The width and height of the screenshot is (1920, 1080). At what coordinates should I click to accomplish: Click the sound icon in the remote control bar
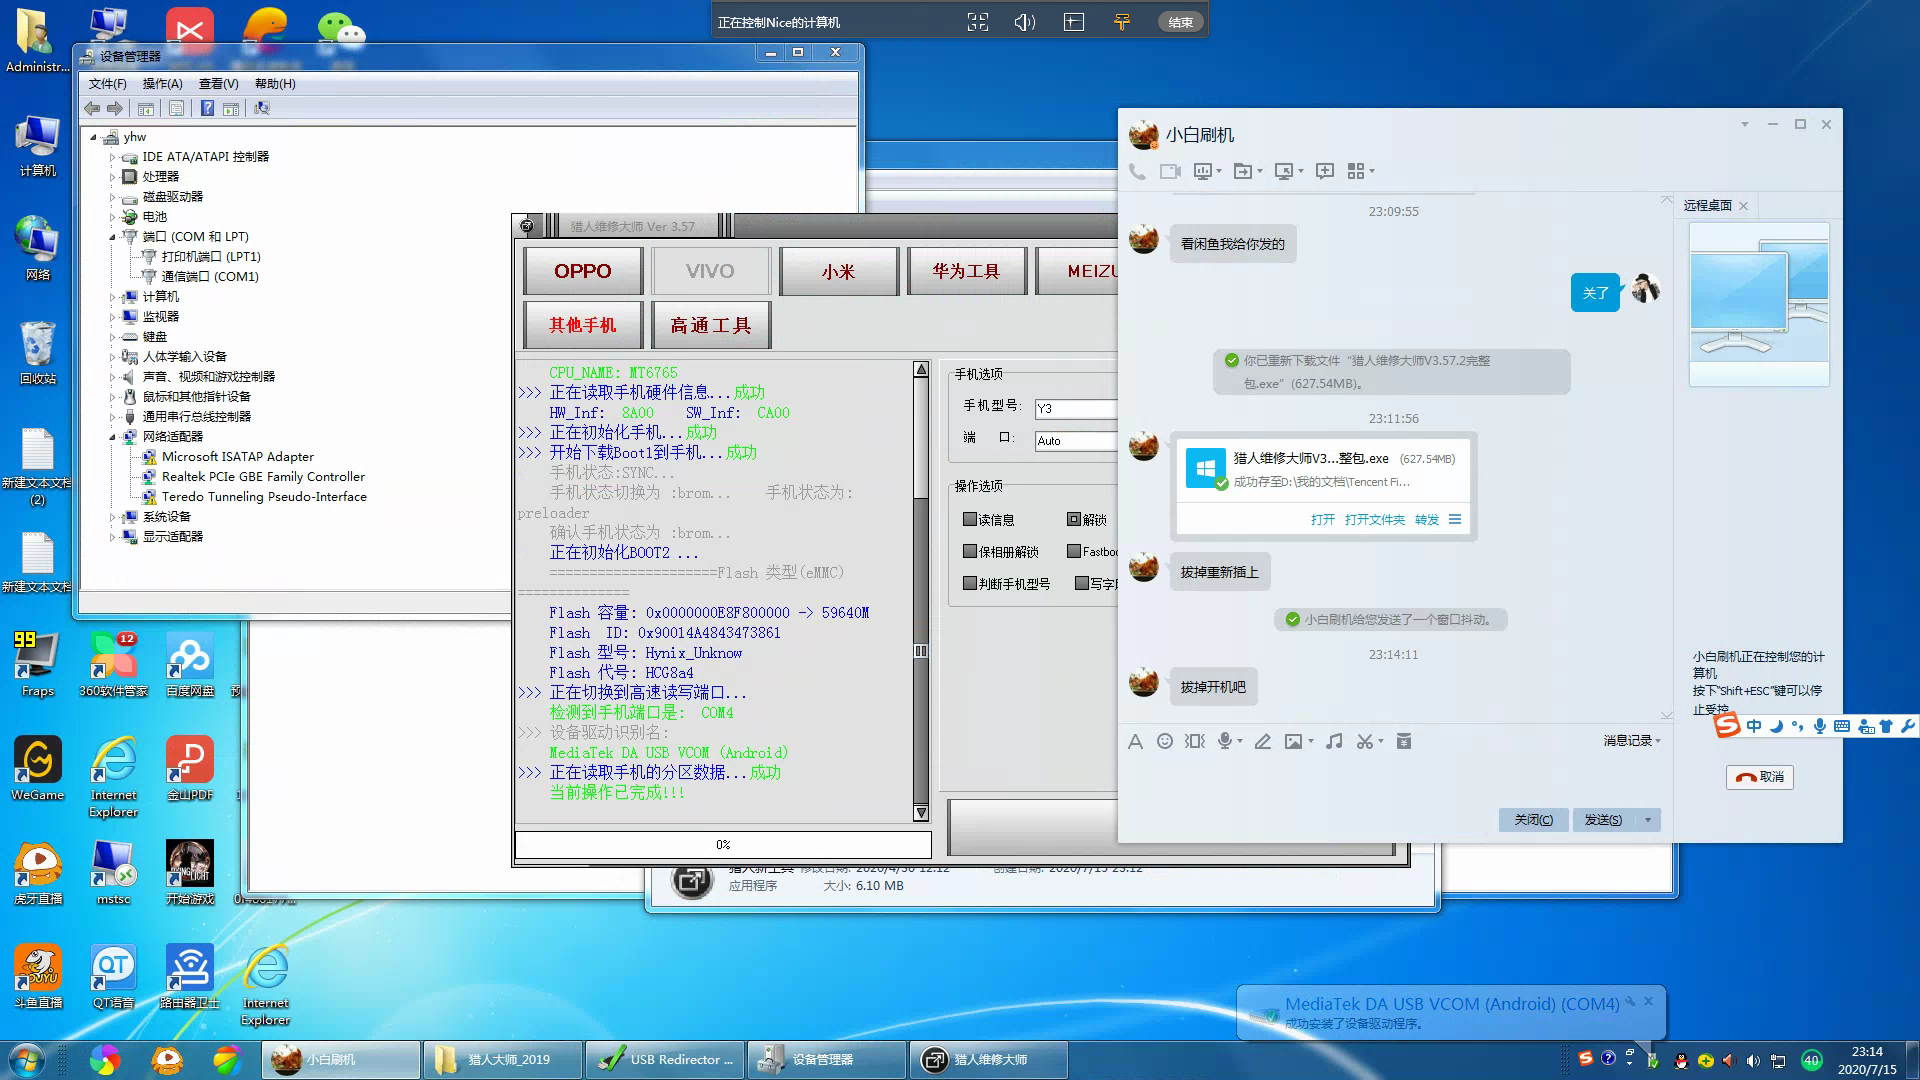pyautogui.click(x=1025, y=22)
